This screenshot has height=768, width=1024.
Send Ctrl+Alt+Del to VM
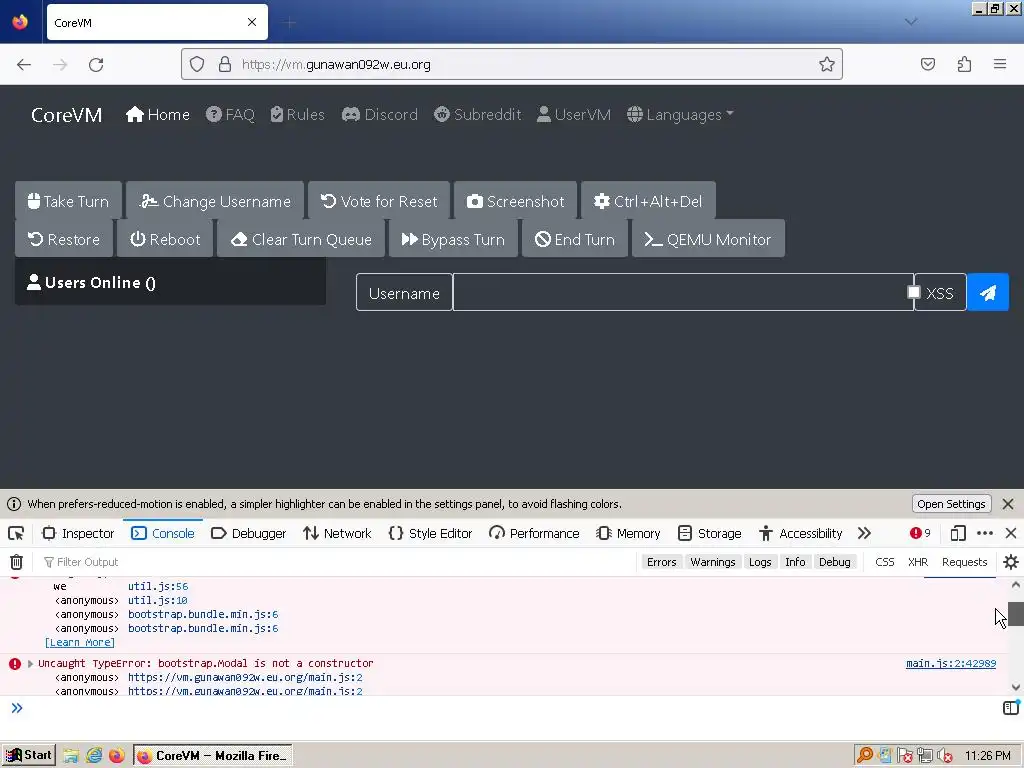pyautogui.click(x=648, y=201)
